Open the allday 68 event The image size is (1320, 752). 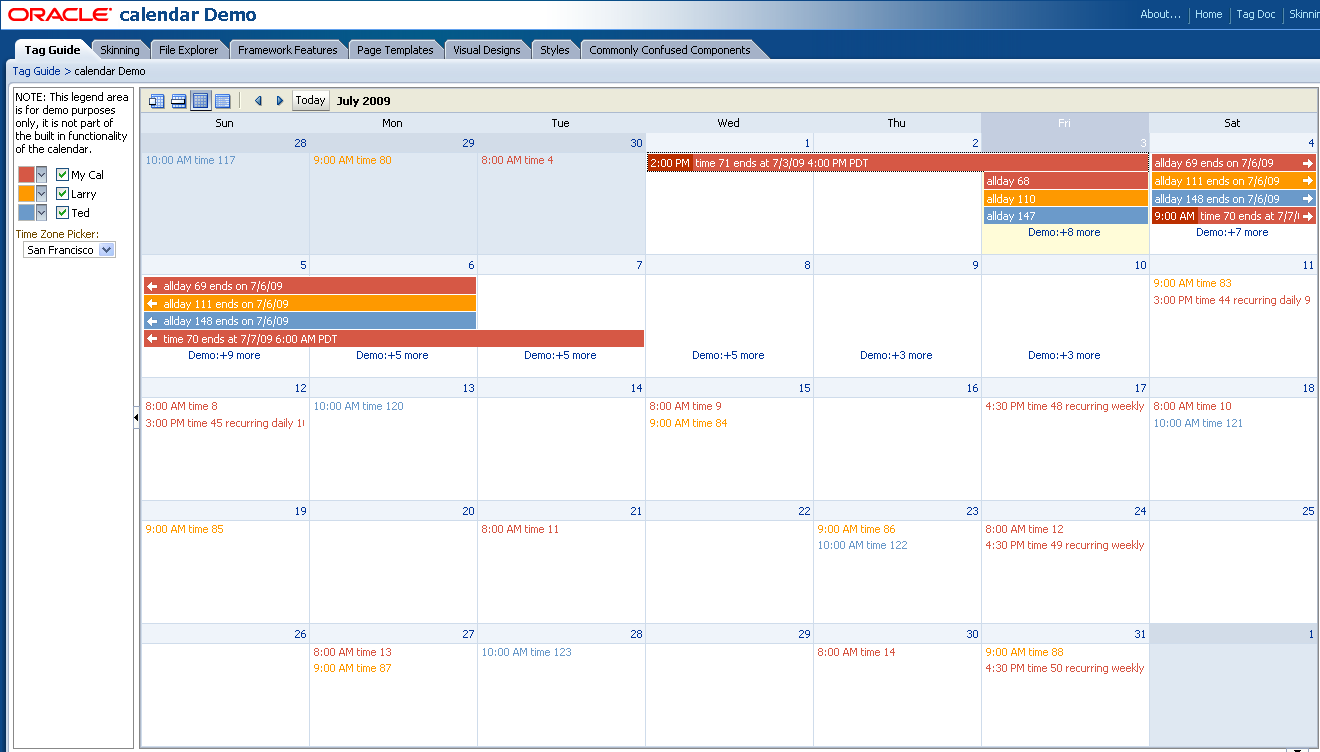point(1065,181)
